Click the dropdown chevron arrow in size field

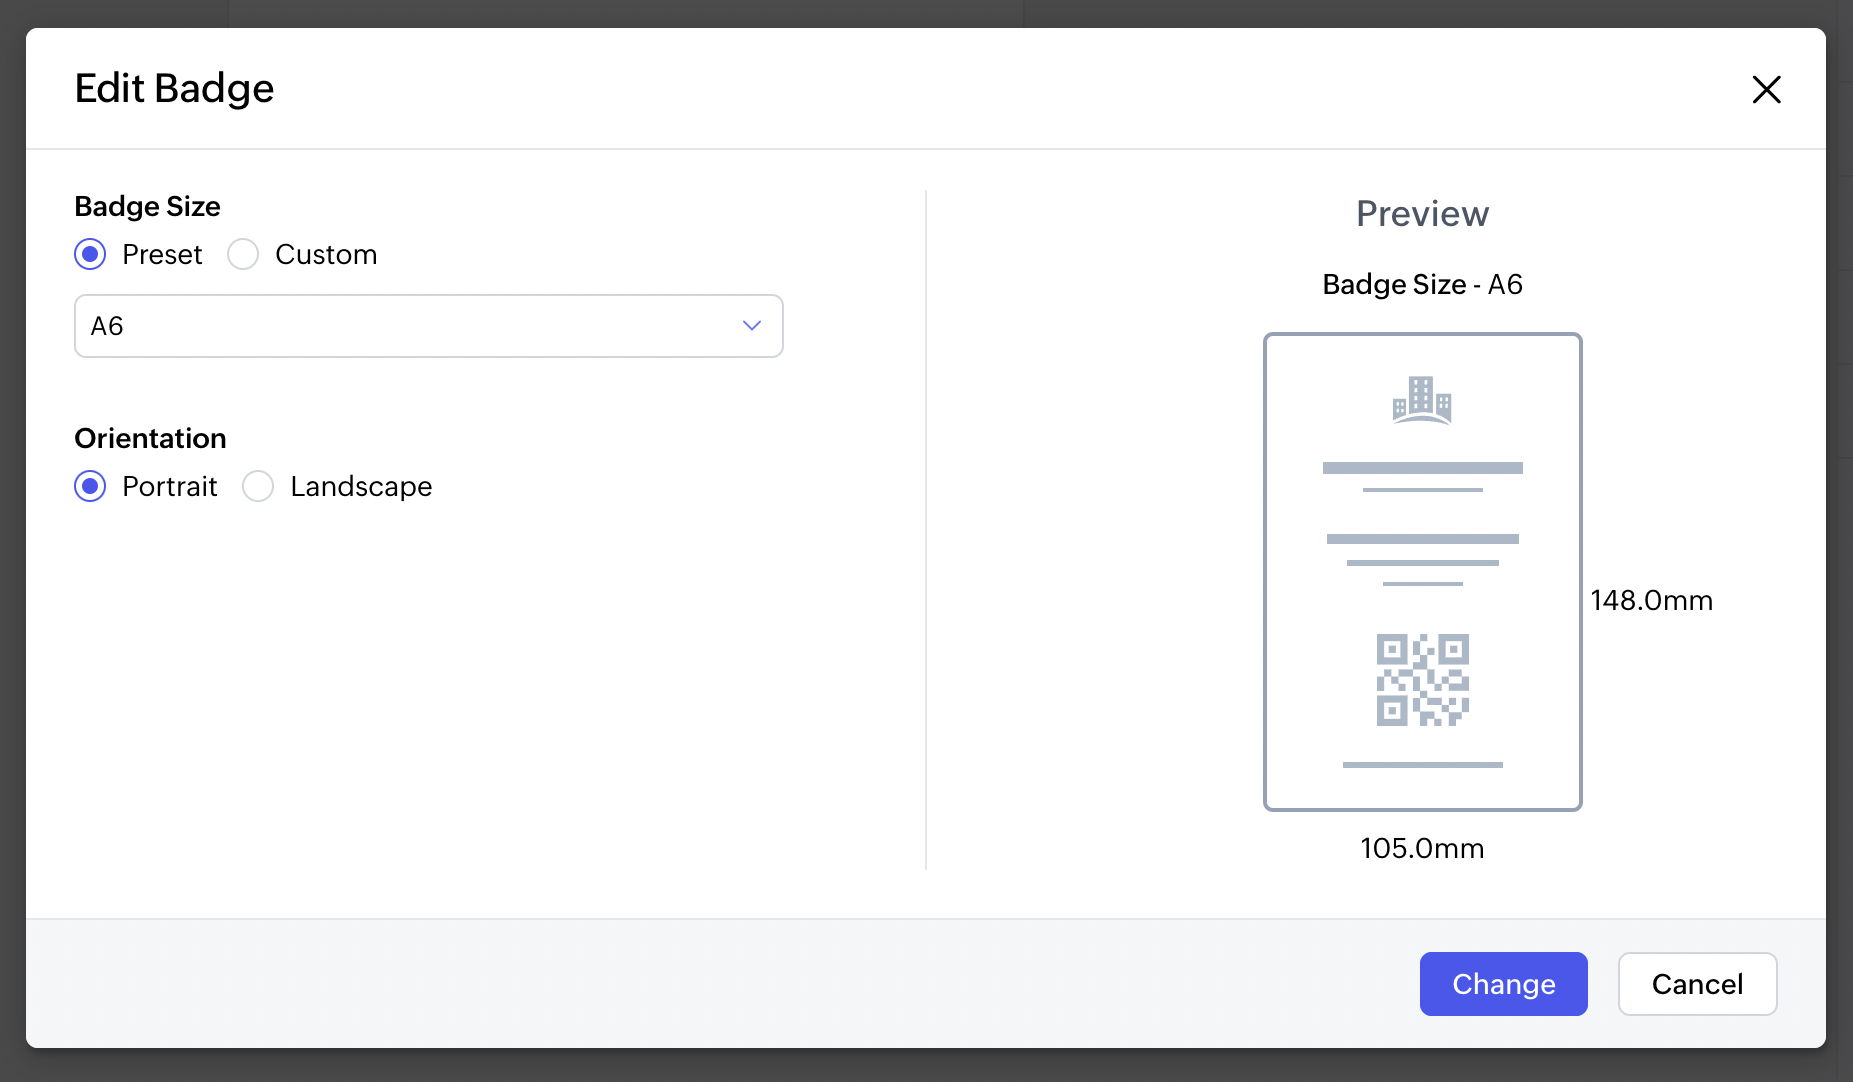[x=752, y=326]
